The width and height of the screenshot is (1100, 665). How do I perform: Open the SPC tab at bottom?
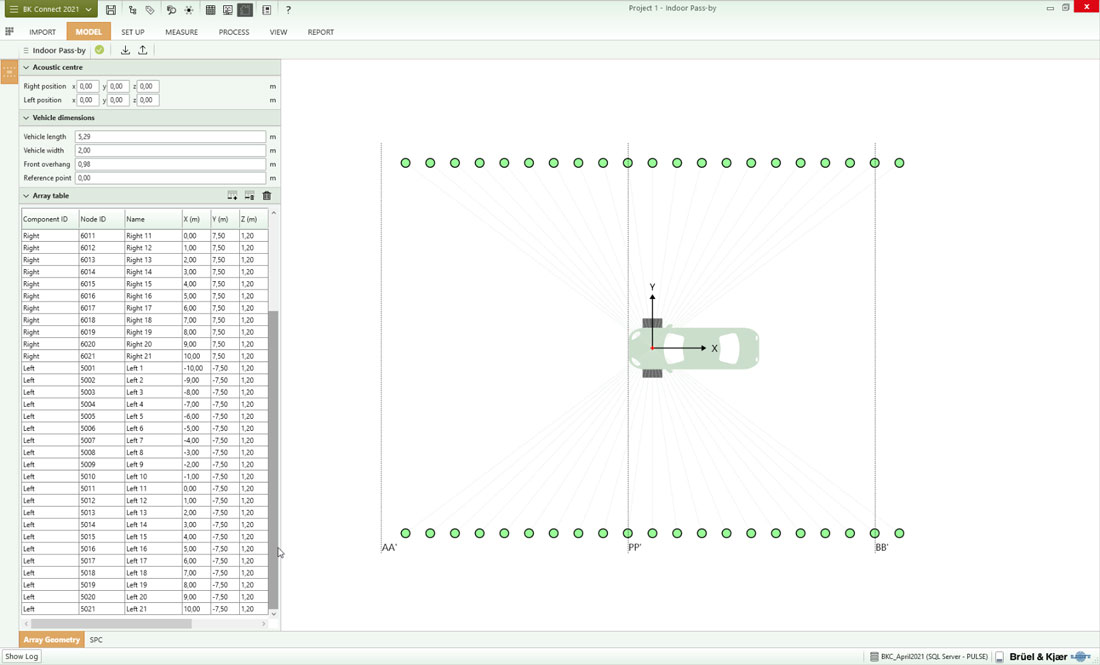coord(96,640)
